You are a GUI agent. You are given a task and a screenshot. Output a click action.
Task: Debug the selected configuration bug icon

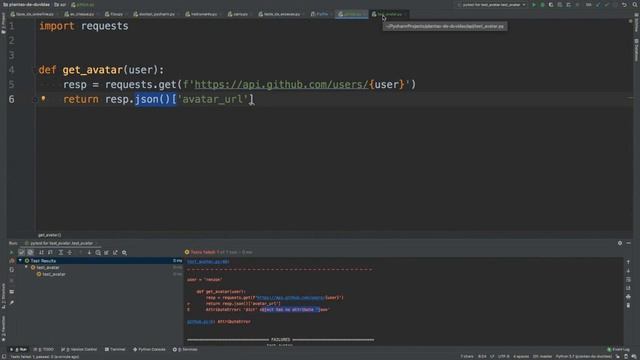tap(542, 4)
